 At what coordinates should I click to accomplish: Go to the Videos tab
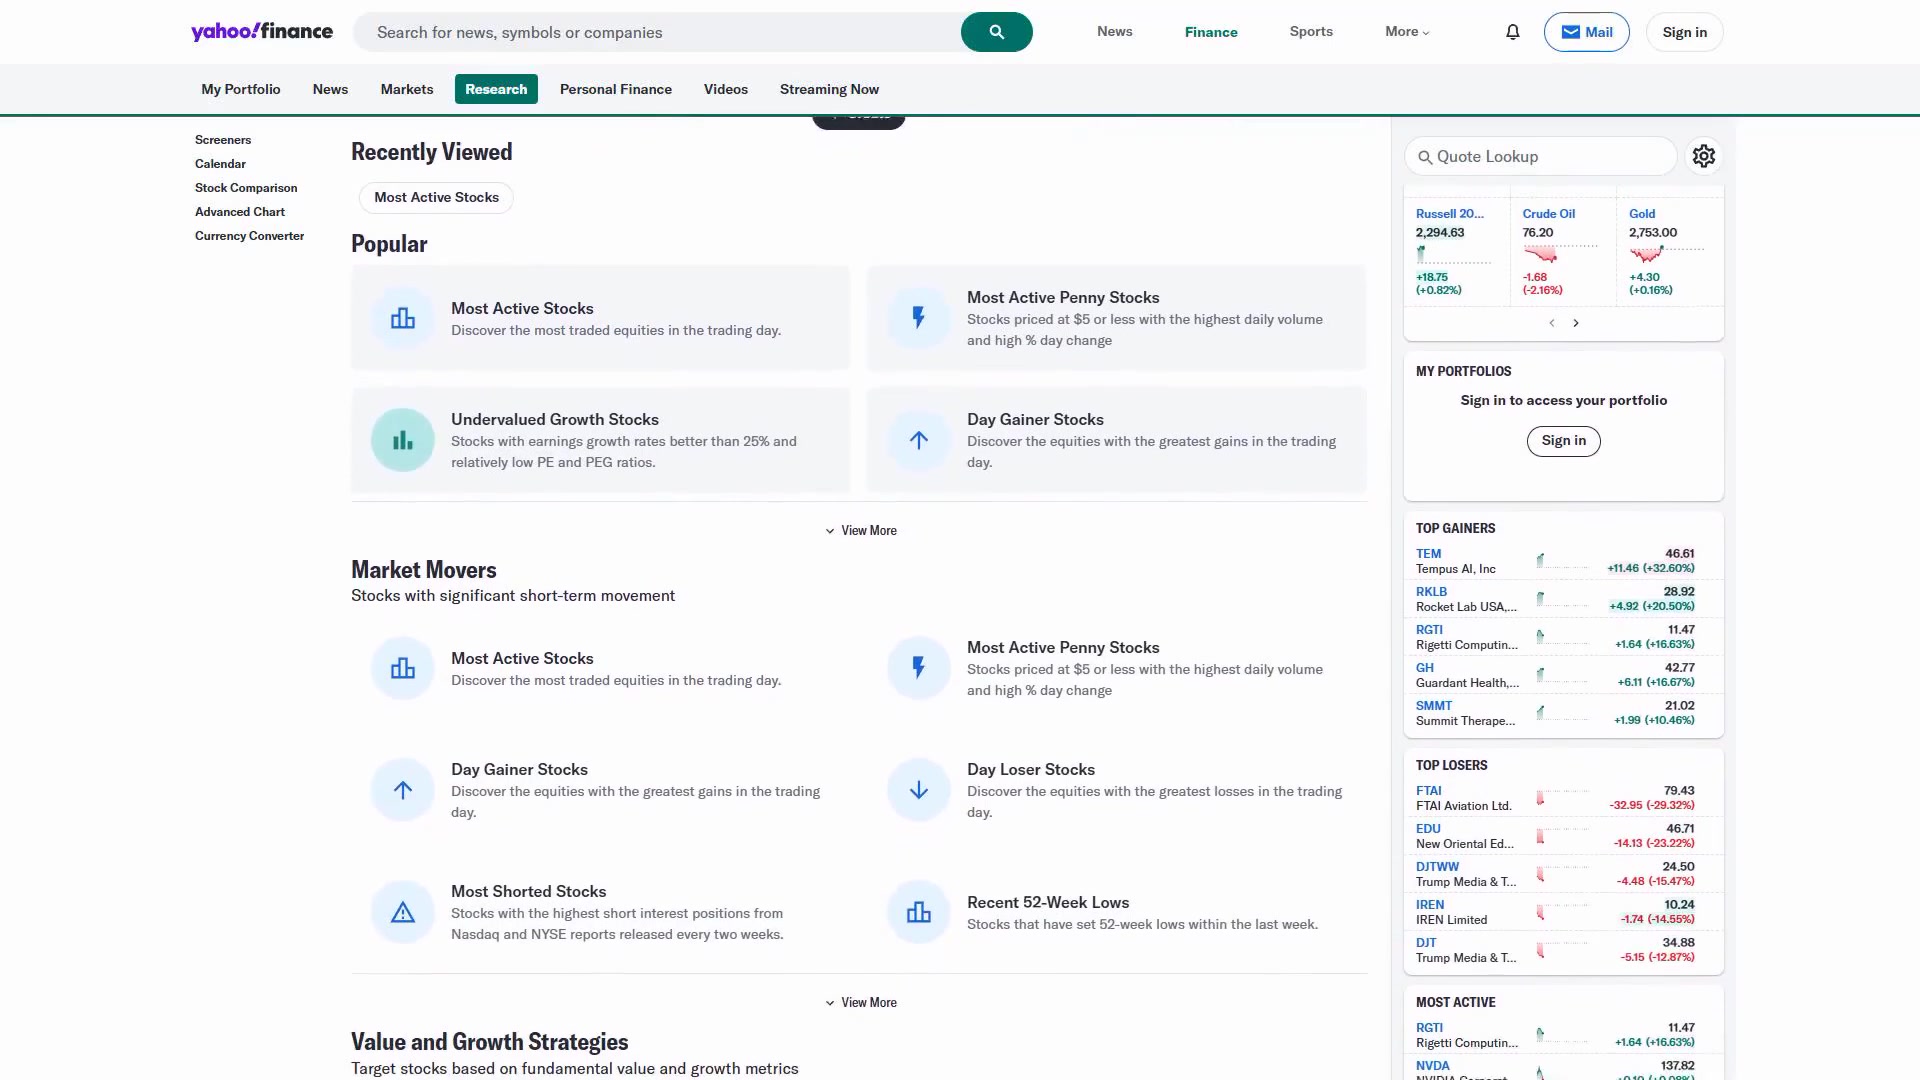(x=726, y=89)
